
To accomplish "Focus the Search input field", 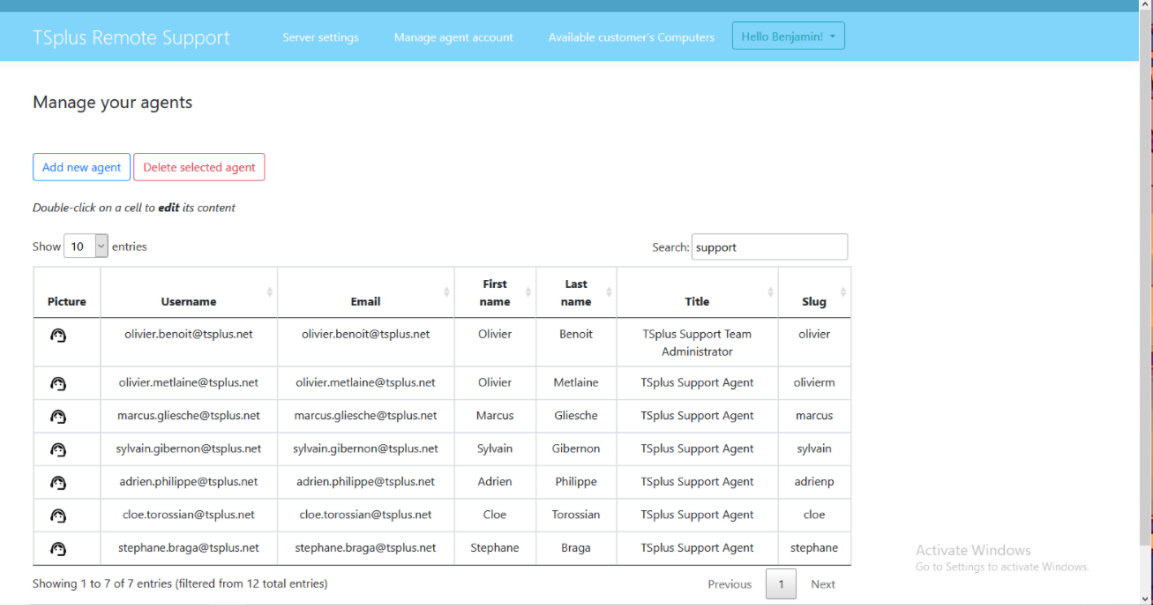I will 769,247.
